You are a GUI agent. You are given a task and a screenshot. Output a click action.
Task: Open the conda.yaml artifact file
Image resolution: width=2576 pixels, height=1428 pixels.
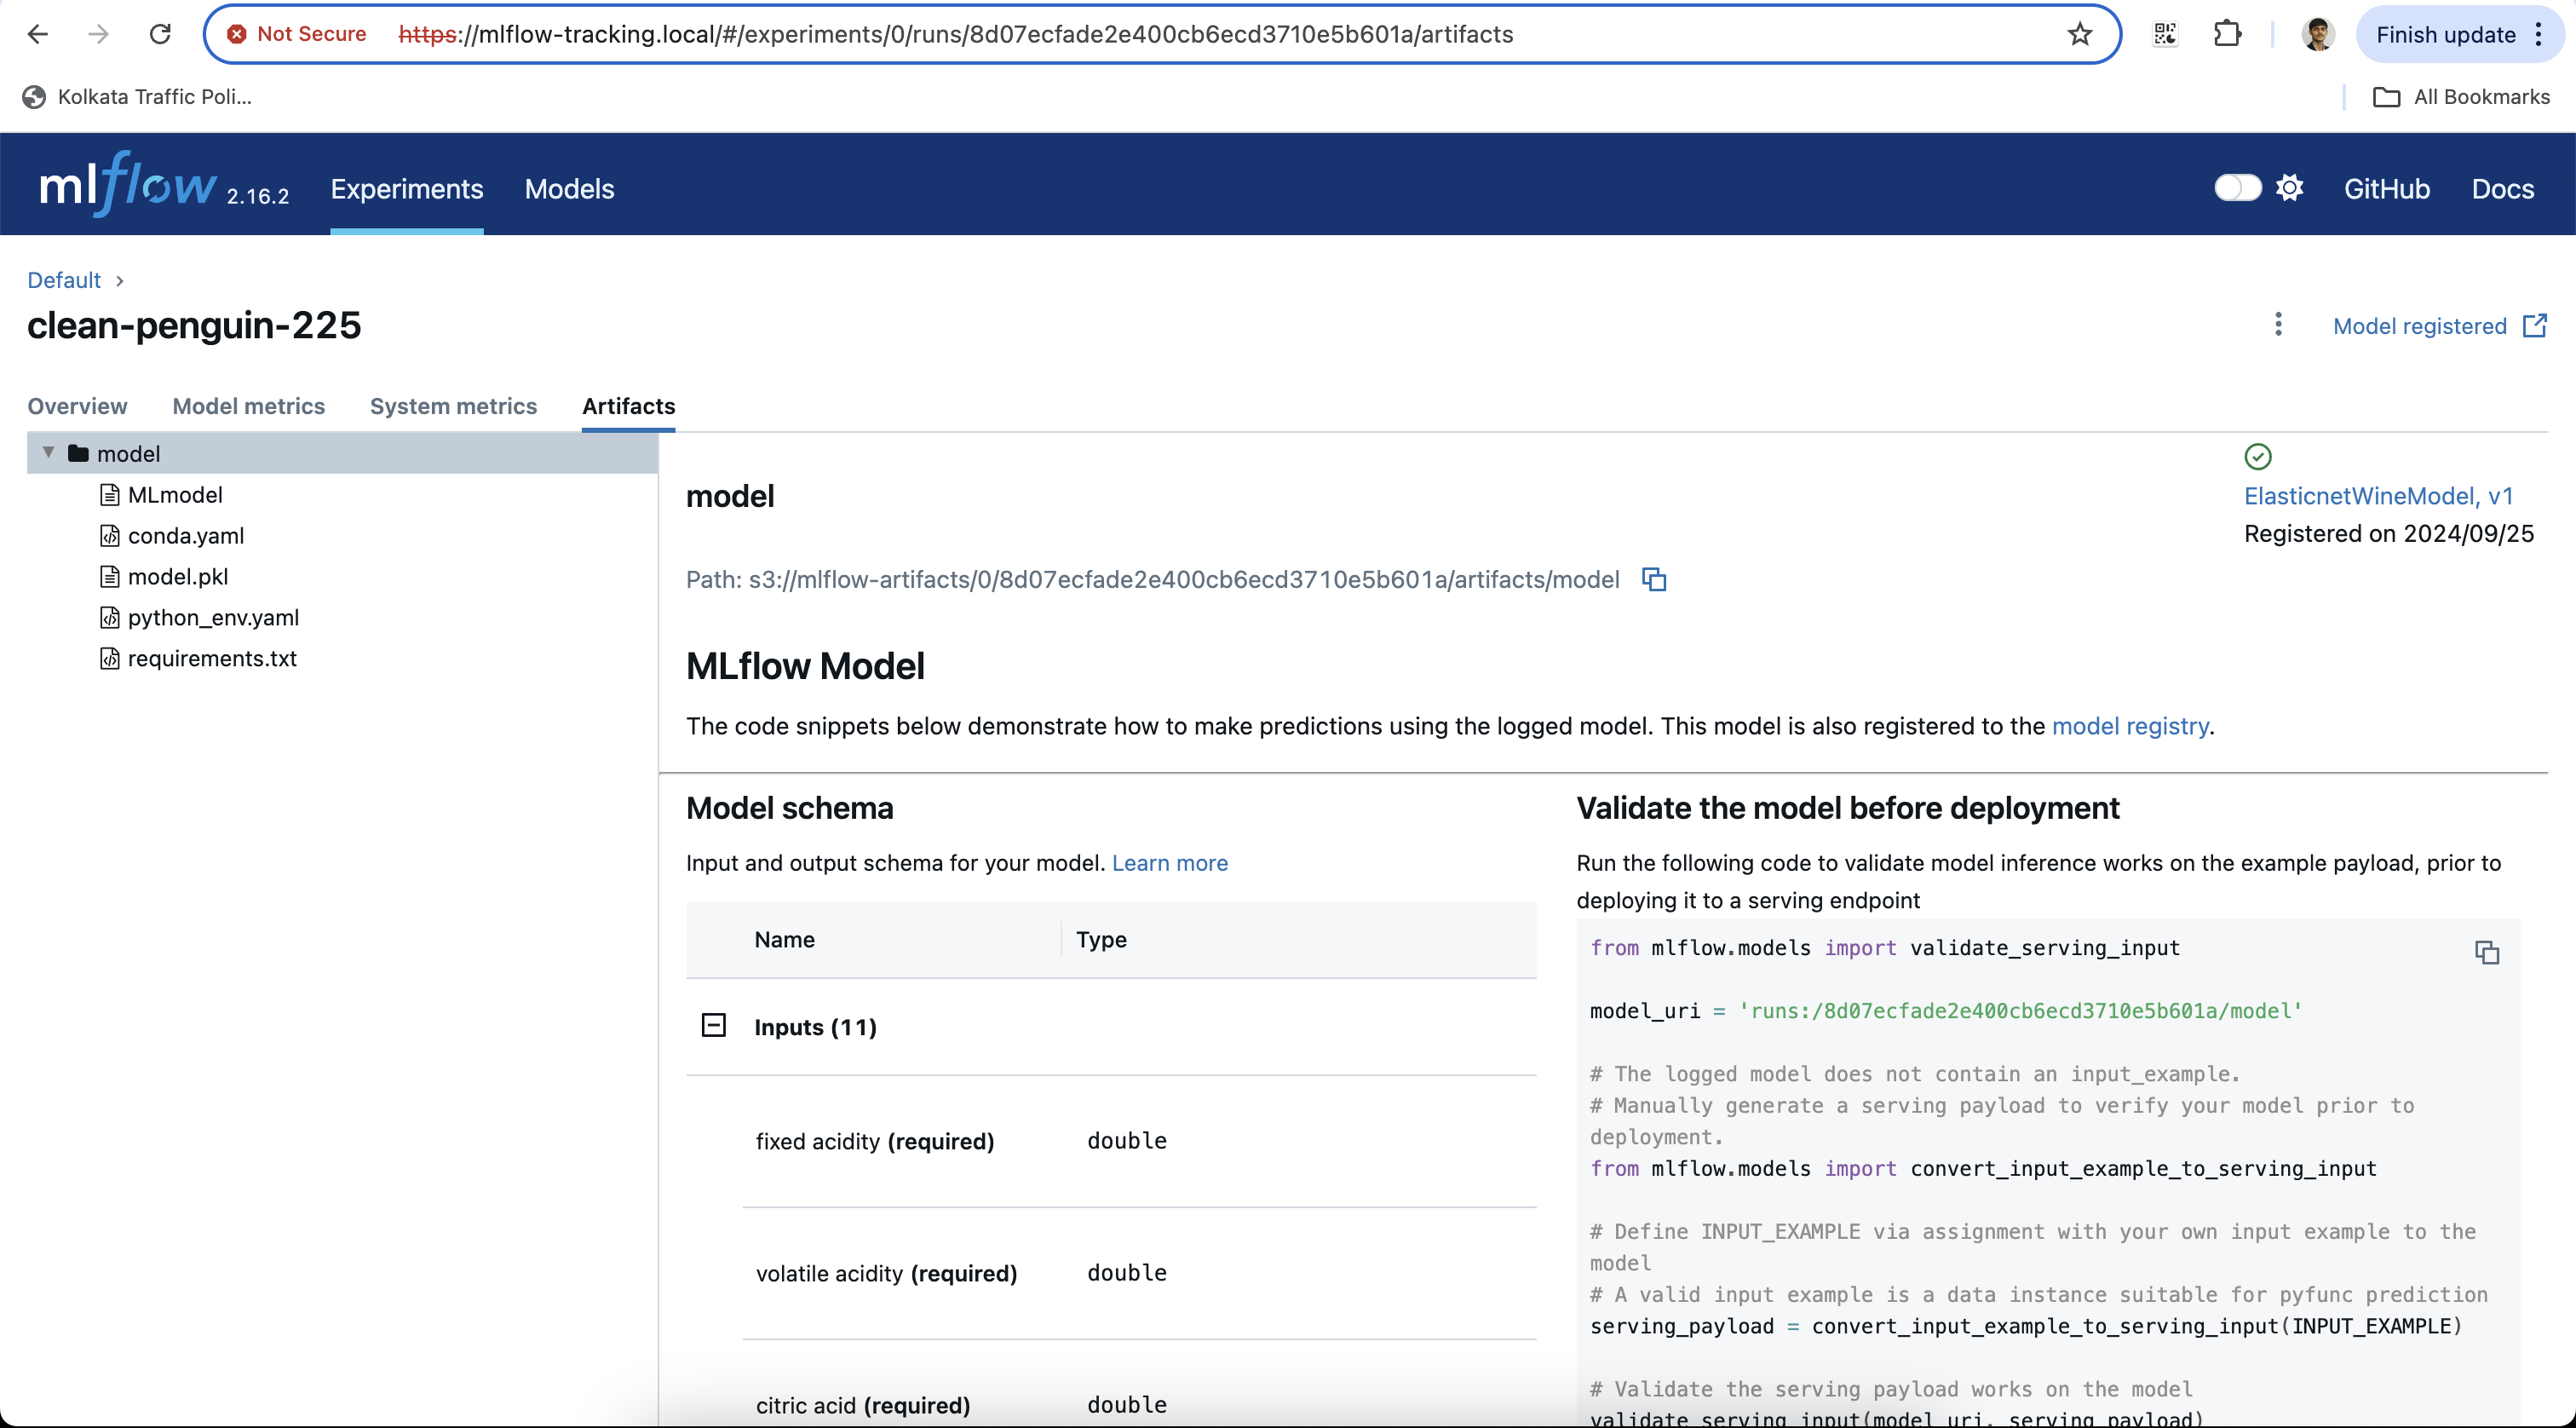click(x=186, y=536)
